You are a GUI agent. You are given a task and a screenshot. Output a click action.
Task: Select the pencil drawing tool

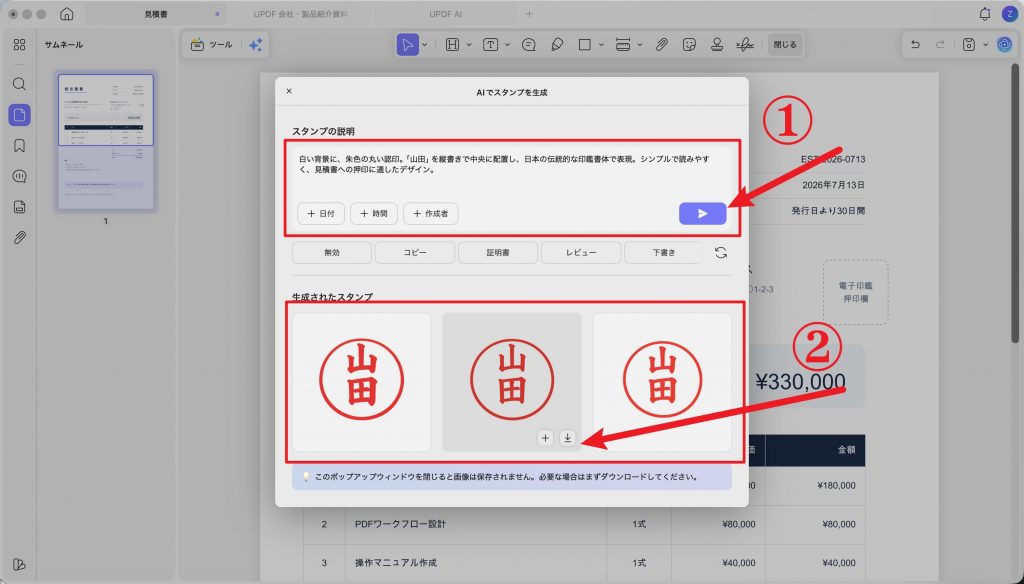click(557, 44)
